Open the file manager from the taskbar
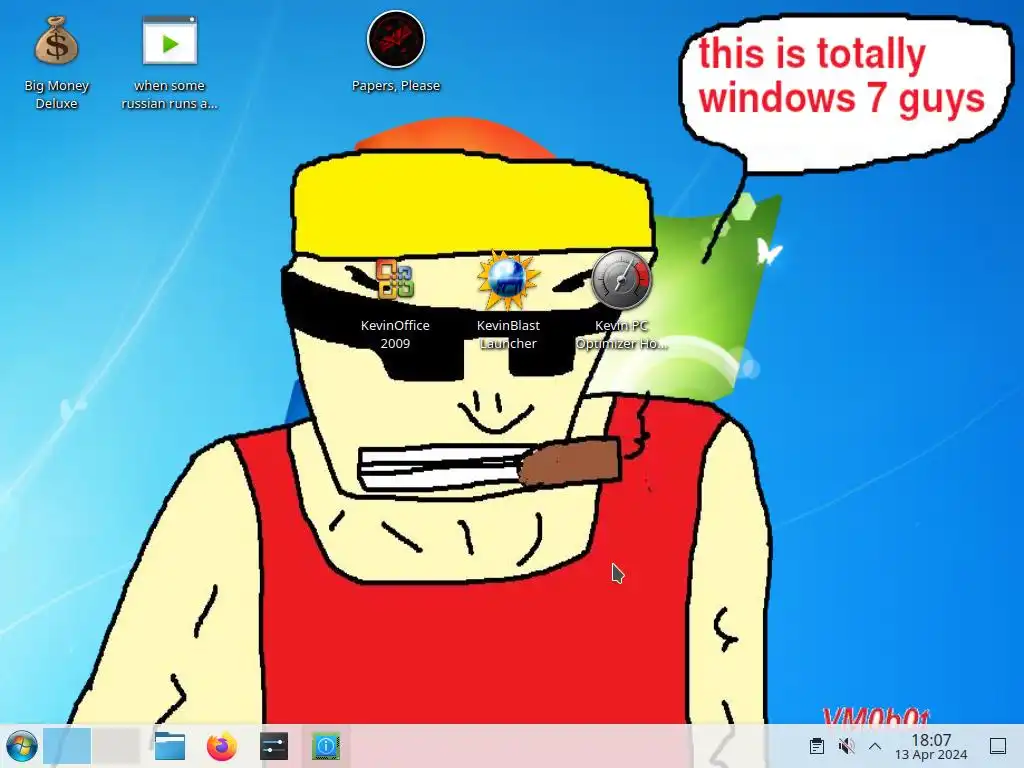Image resolution: width=1024 pixels, height=768 pixels. pos(170,746)
